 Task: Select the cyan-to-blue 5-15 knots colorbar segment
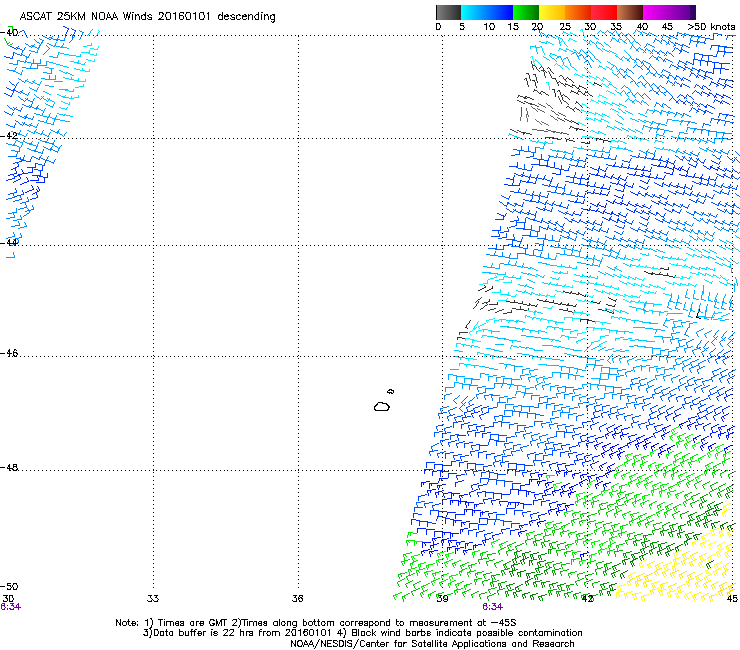click(x=487, y=12)
